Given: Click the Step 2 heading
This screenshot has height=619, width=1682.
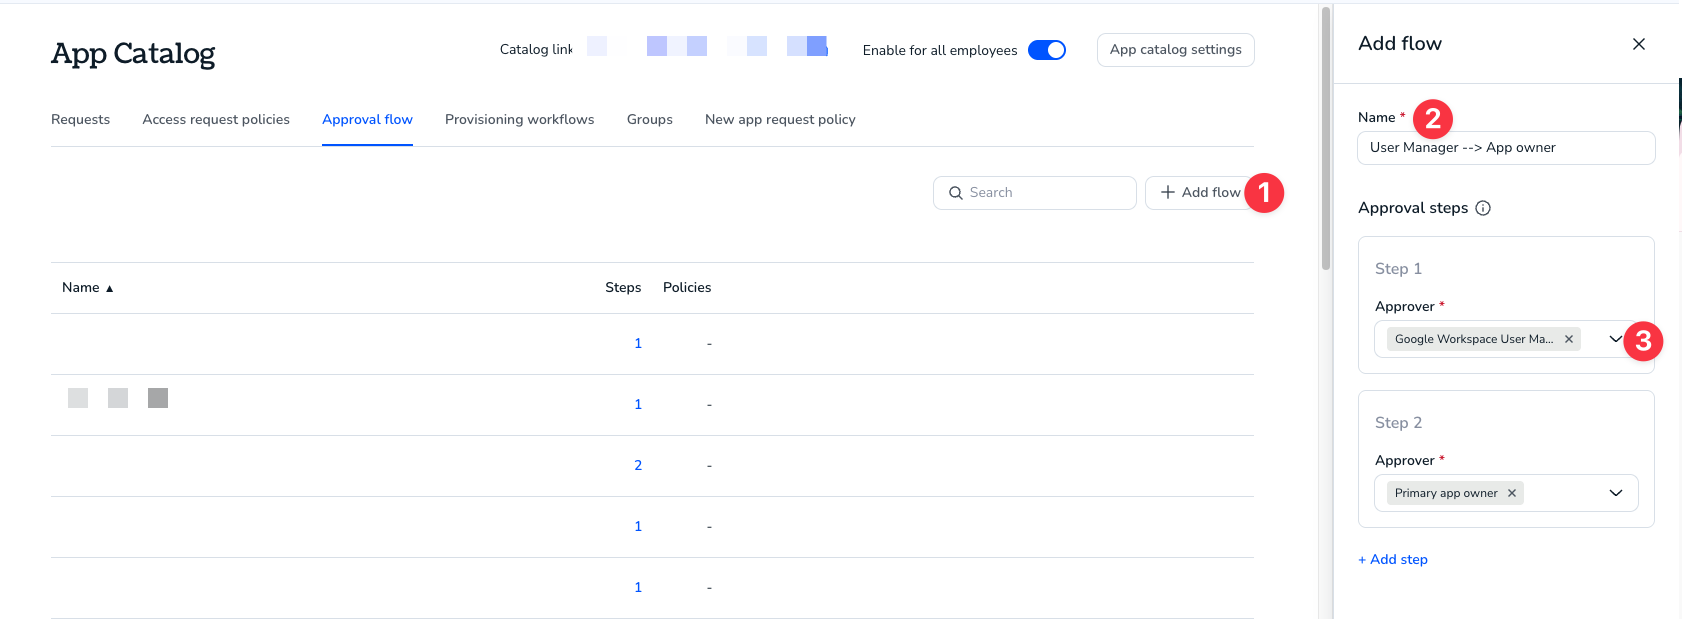Looking at the screenshot, I should pos(1398,423).
